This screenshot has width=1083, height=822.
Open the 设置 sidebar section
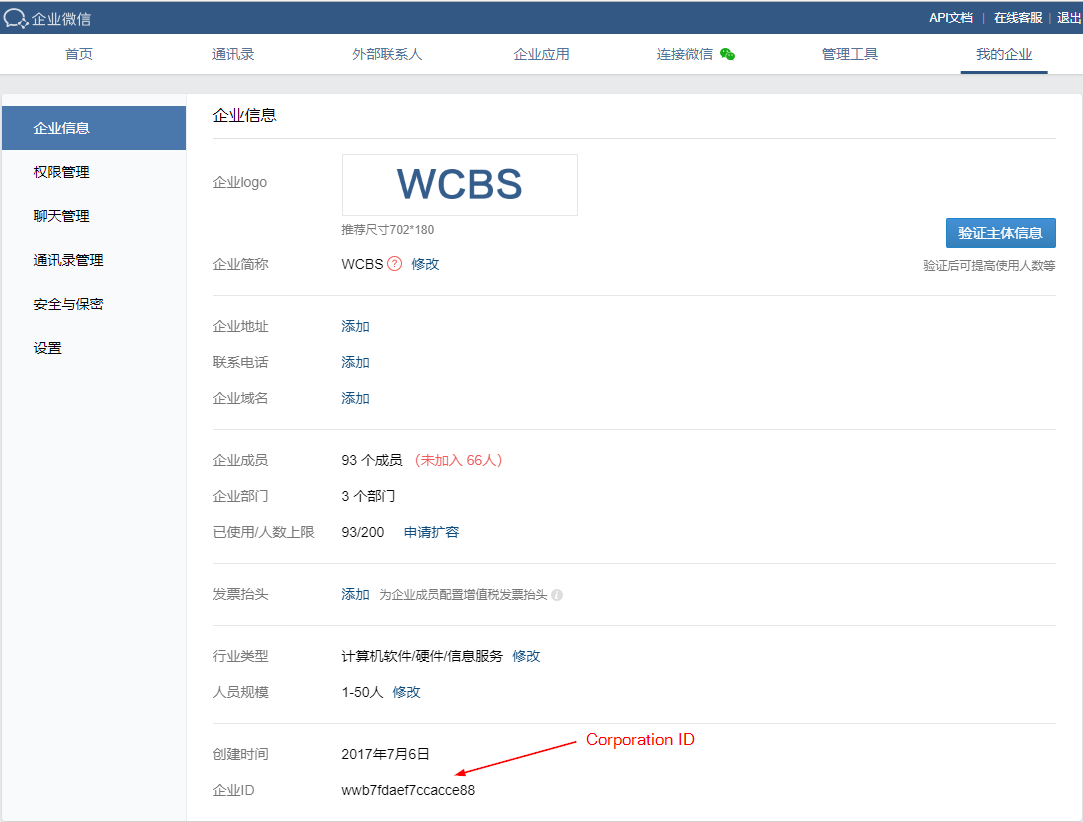47,347
